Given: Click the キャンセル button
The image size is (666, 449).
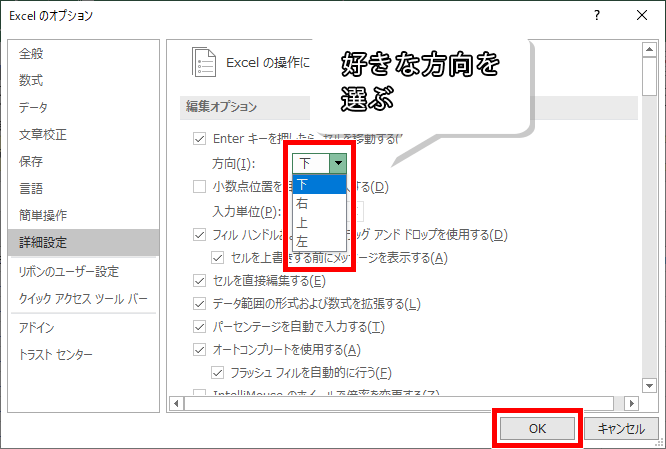Looking at the screenshot, I should coord(621,429).
